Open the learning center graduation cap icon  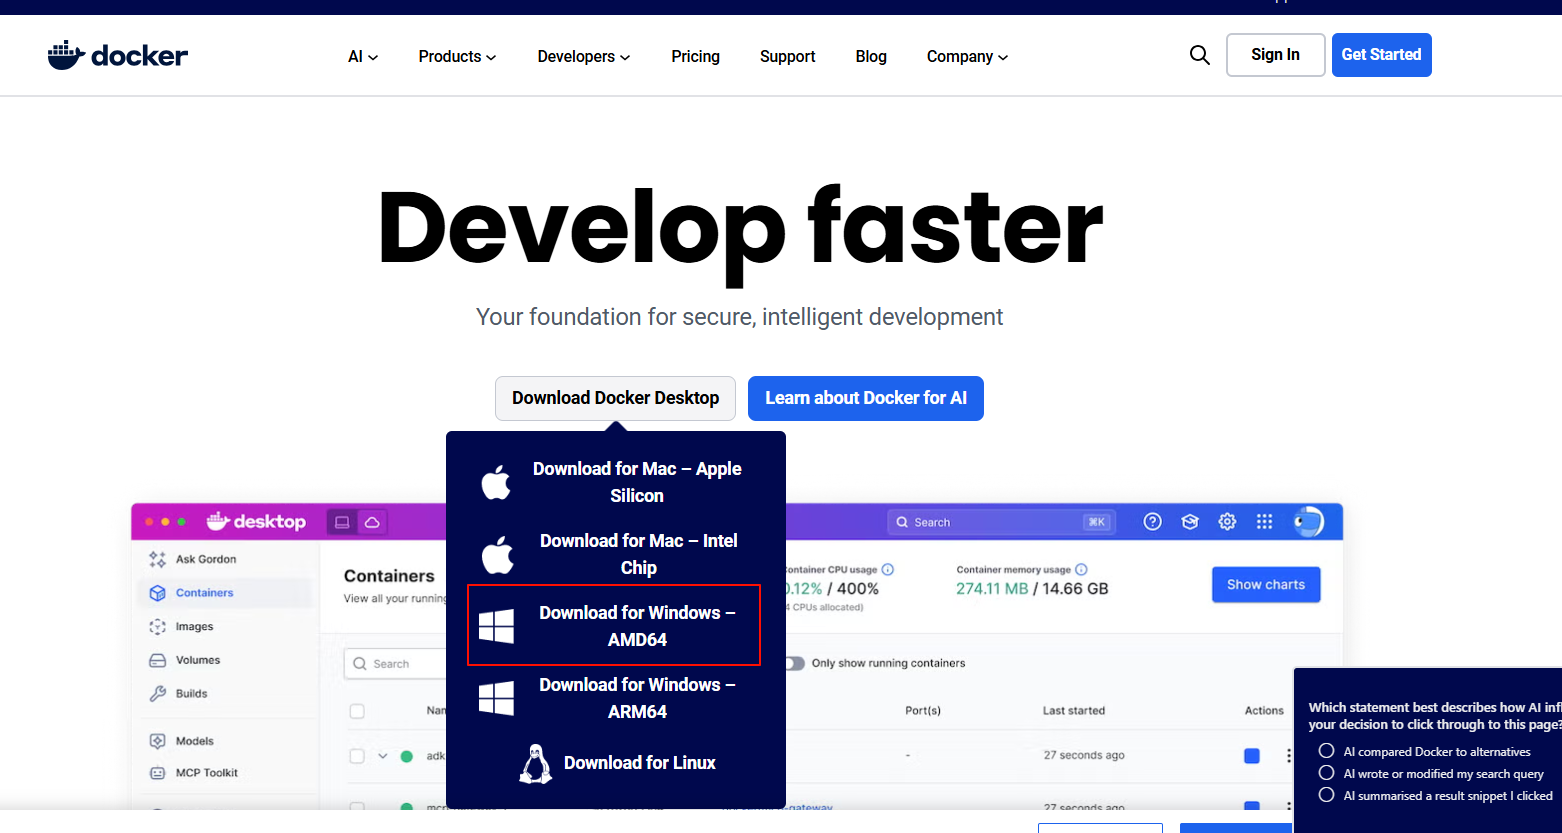tap(1190, 521)
